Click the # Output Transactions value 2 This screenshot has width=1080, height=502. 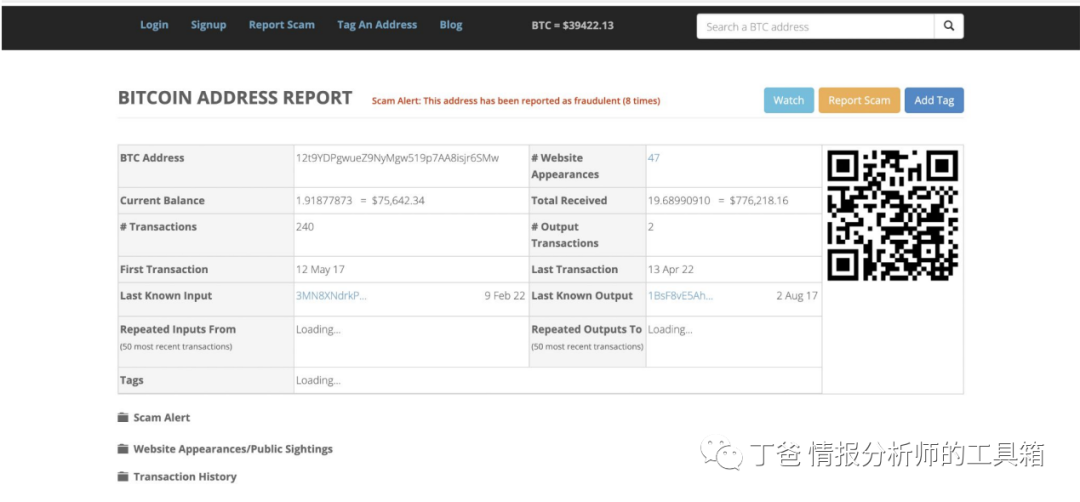[x=651, y=227]
